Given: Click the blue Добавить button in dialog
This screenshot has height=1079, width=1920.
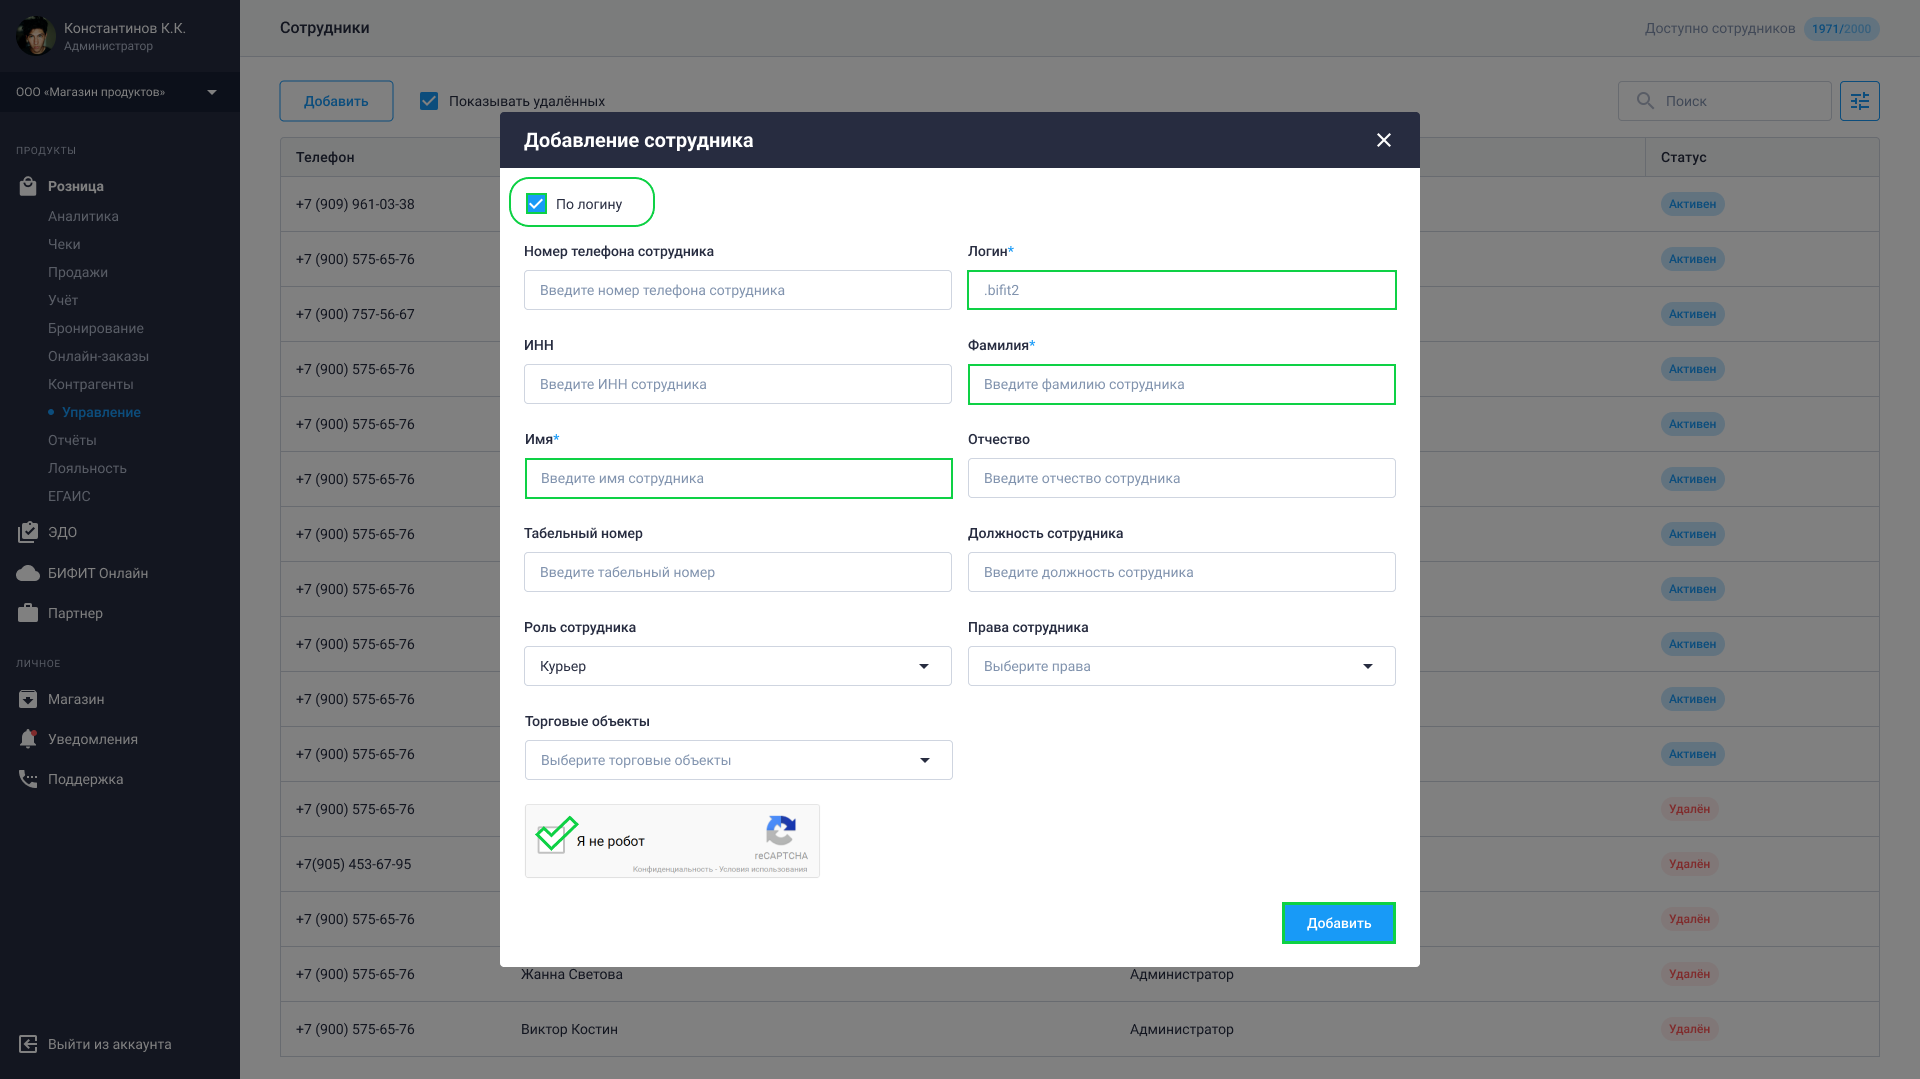Looking at the screenshot, I should click(x=1338, y=923).
